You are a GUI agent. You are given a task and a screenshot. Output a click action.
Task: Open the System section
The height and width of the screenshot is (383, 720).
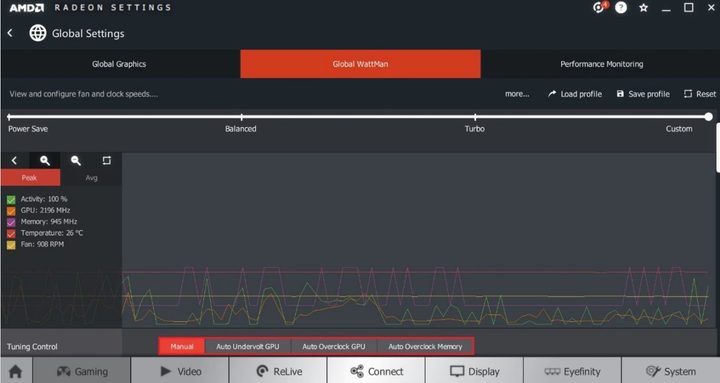click(x=670, y=371)
